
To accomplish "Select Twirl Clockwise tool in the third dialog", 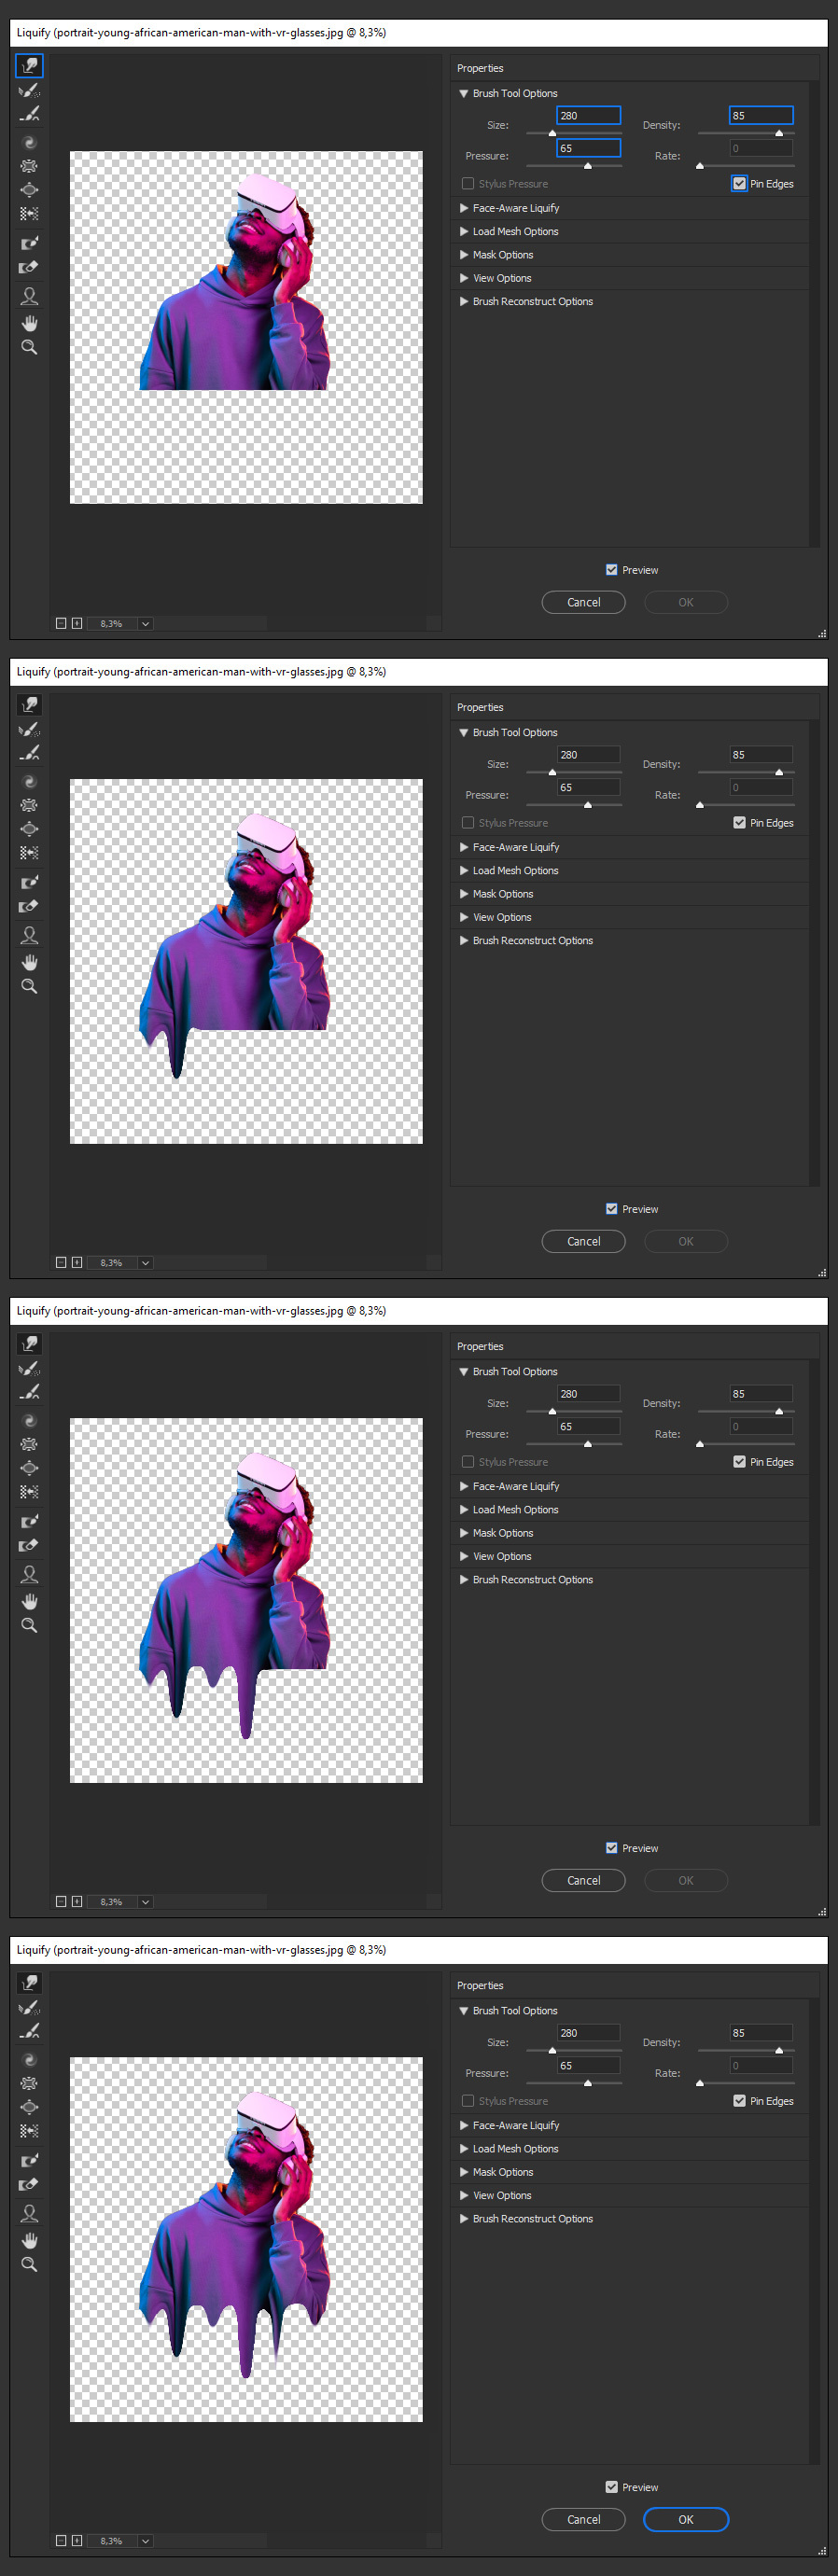I will click(x=29, y=1420).
